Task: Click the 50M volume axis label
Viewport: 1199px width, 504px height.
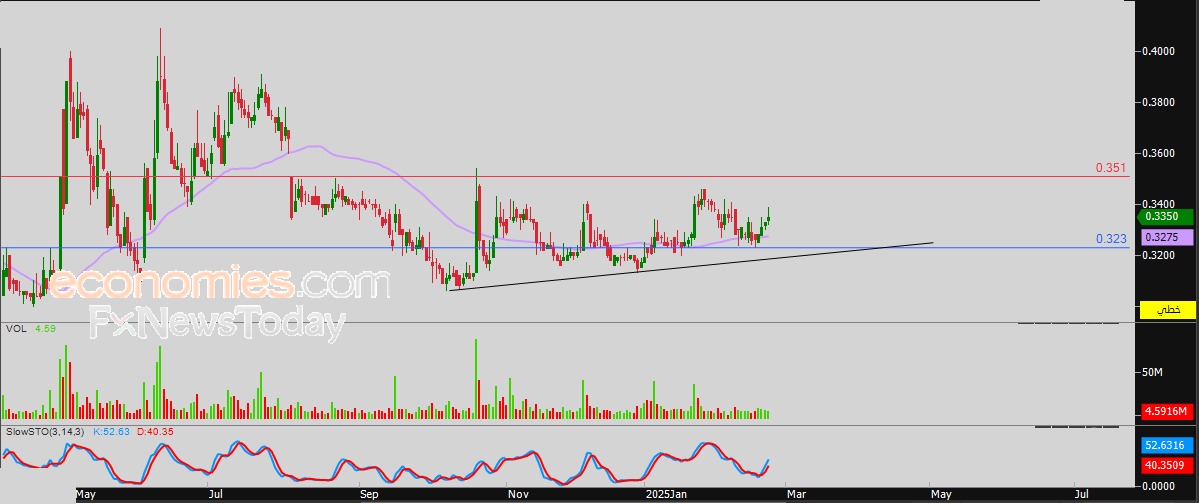Action: tap(1153, 372)
